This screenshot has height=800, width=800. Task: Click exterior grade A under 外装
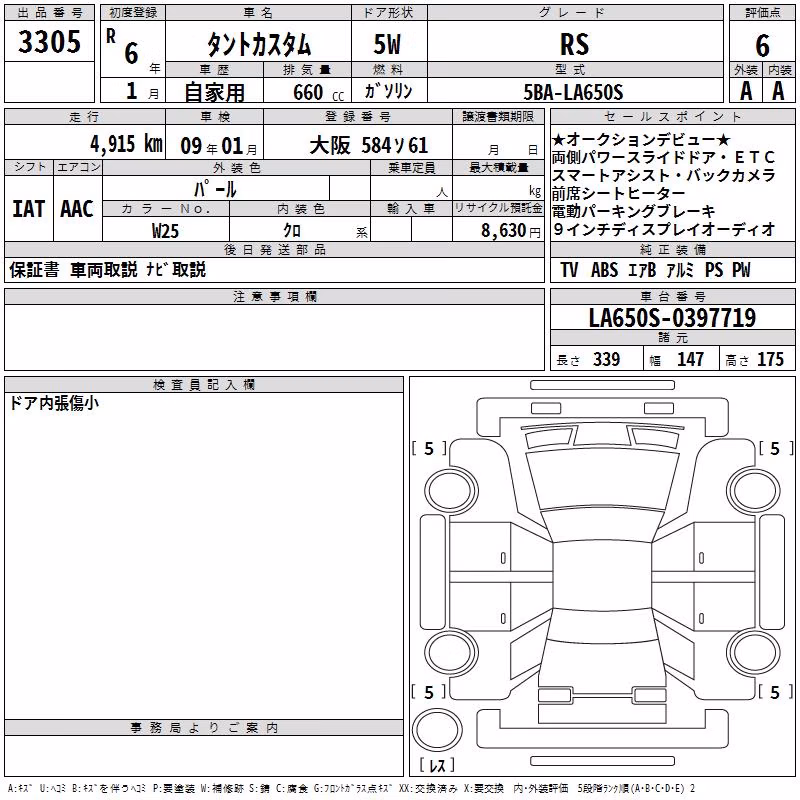(x=745, y=91)
